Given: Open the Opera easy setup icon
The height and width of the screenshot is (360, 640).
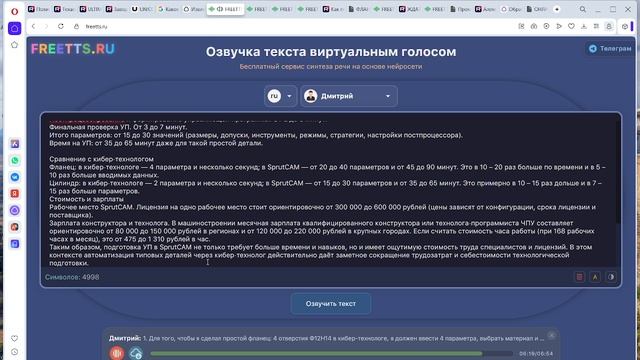Looking at the screenshot, I should point(596,26).
